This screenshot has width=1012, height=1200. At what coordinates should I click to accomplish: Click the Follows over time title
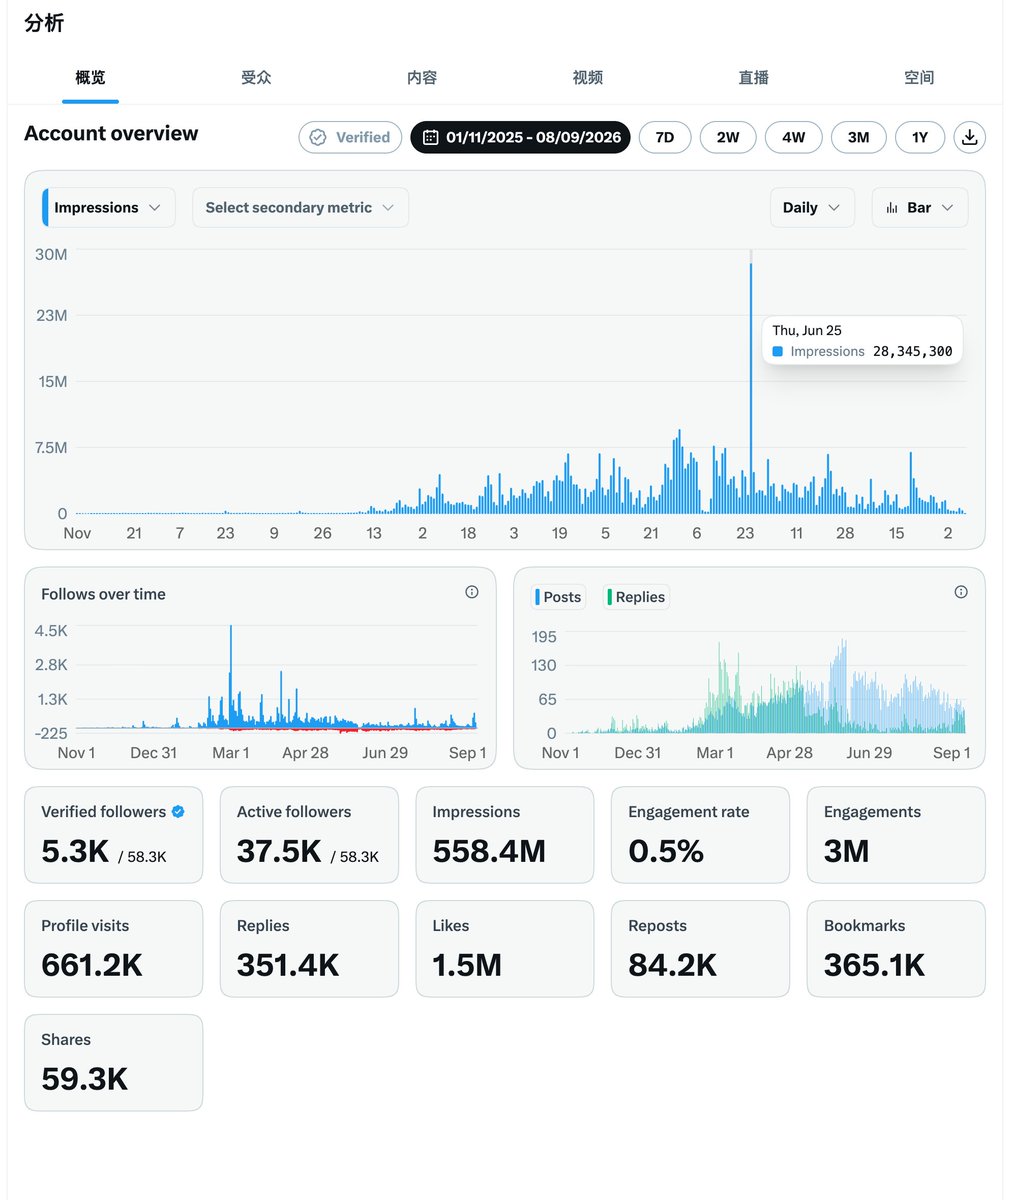coord(103,594)
